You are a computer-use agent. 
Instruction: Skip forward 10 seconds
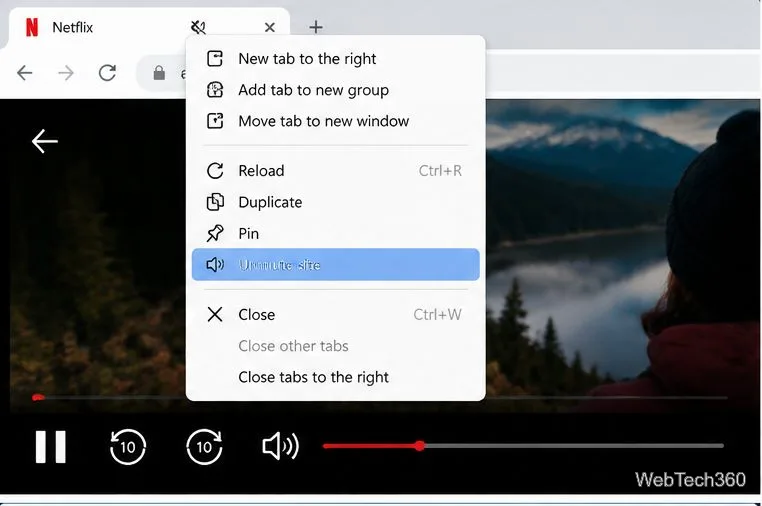(204, 446)
